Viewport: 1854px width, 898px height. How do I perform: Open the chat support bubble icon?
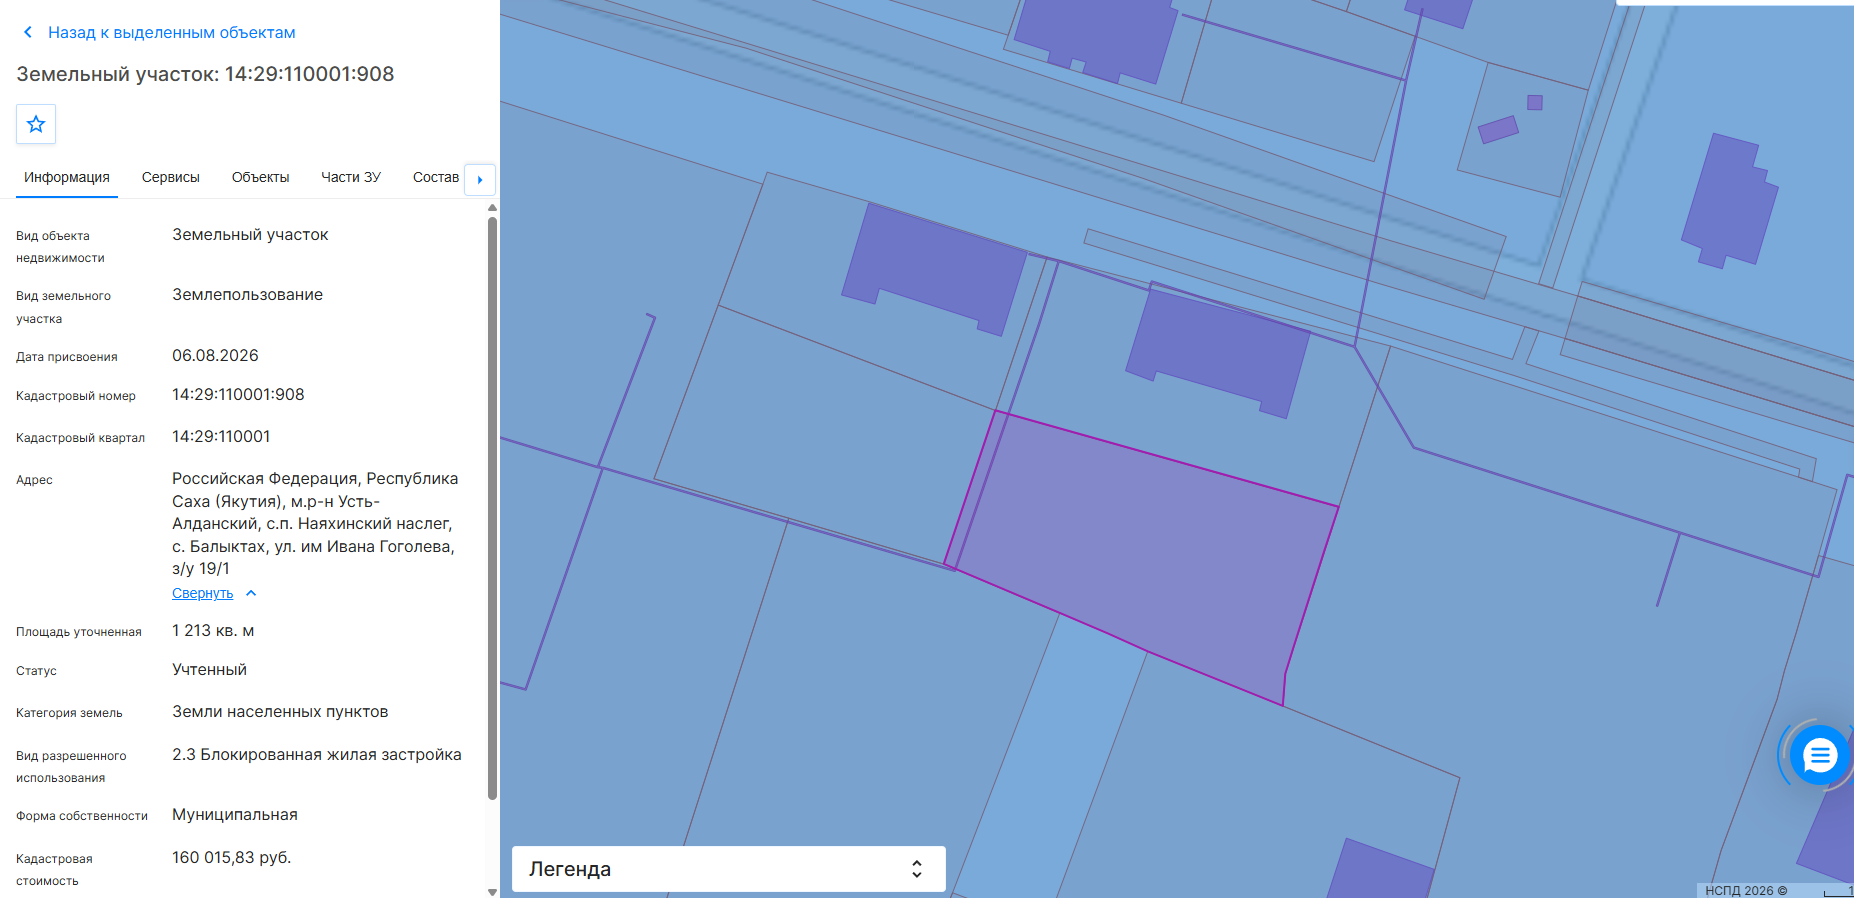click(1819, 755)
